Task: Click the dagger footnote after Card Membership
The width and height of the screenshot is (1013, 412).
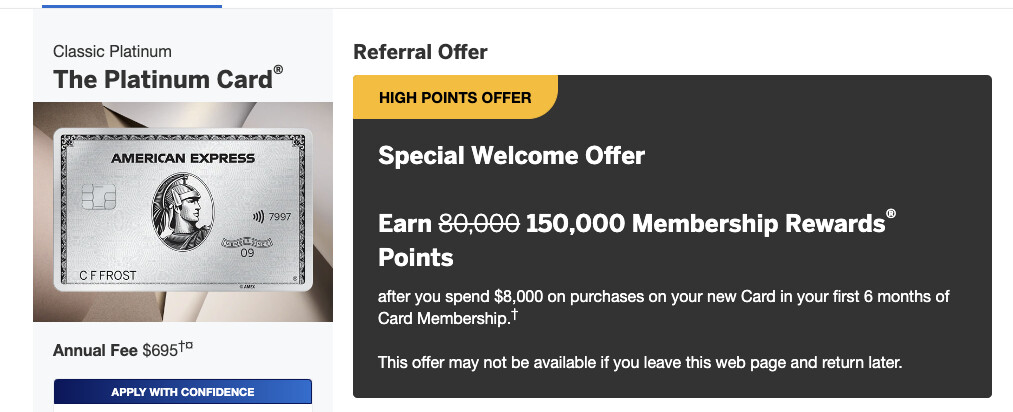Action: [514, 315]
